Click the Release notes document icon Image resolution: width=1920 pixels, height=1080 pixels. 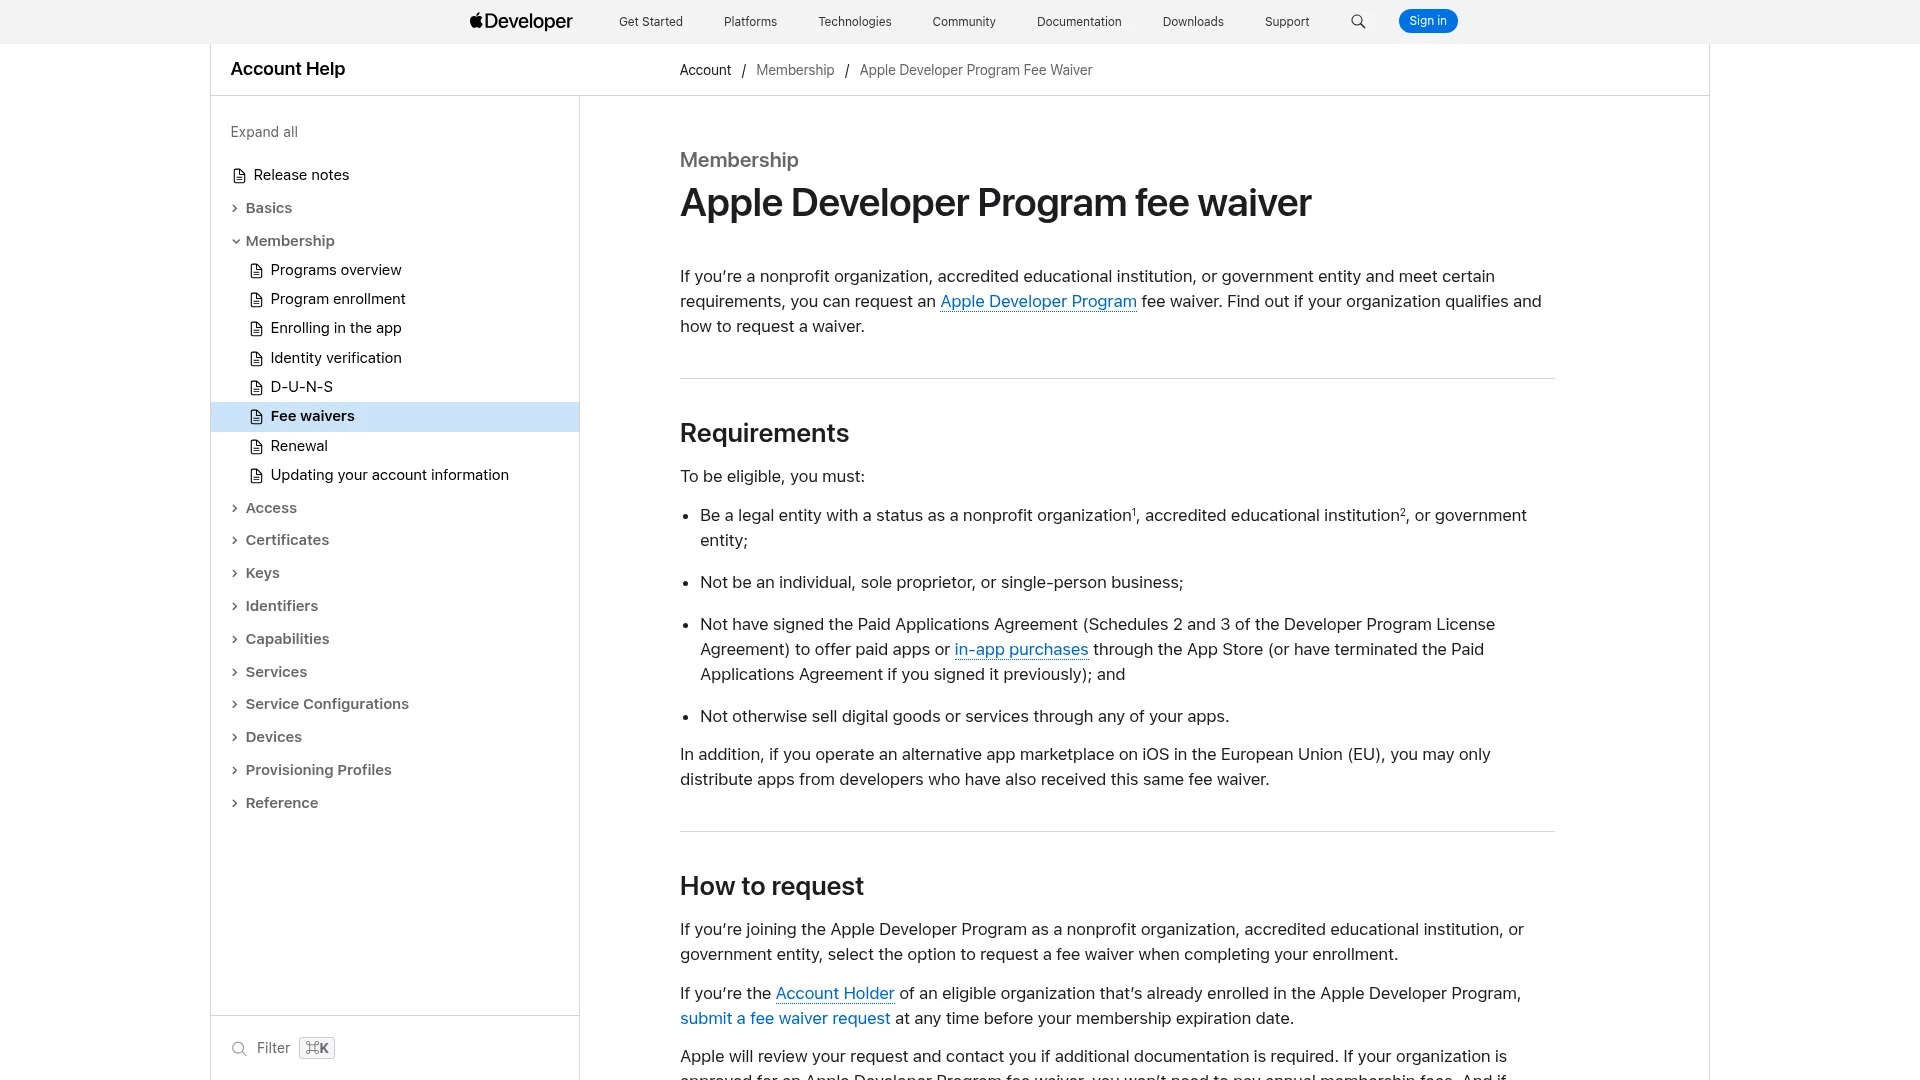click(x=239, y=176)
